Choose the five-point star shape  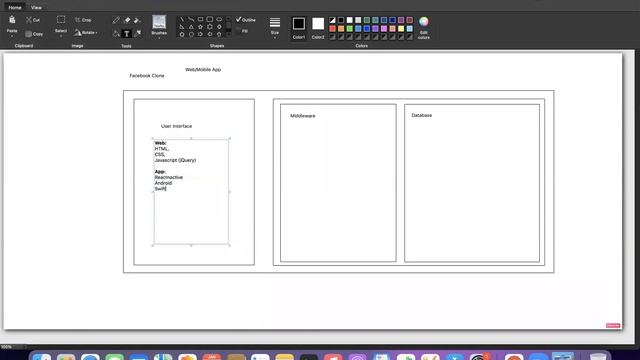coord(200,27)
